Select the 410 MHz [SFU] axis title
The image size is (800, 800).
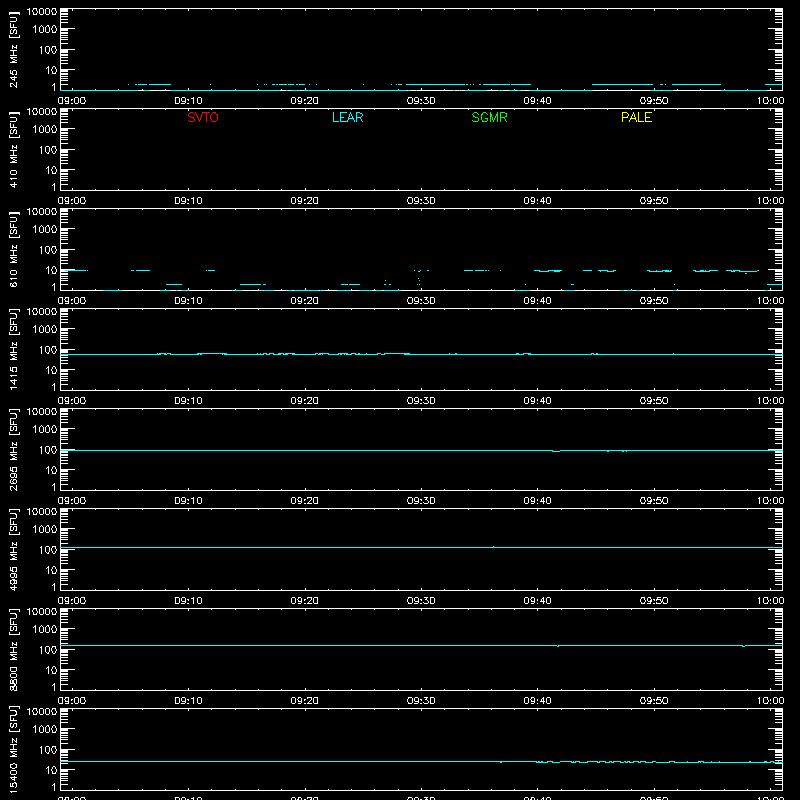click(x=14, y=149)
